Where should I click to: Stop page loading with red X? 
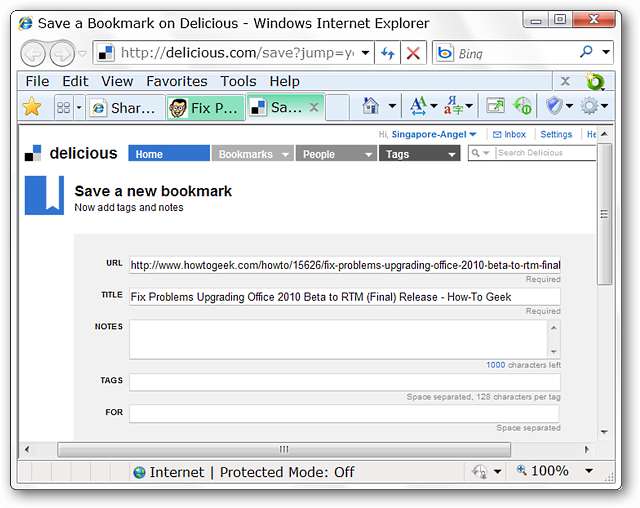click(413, 53)
